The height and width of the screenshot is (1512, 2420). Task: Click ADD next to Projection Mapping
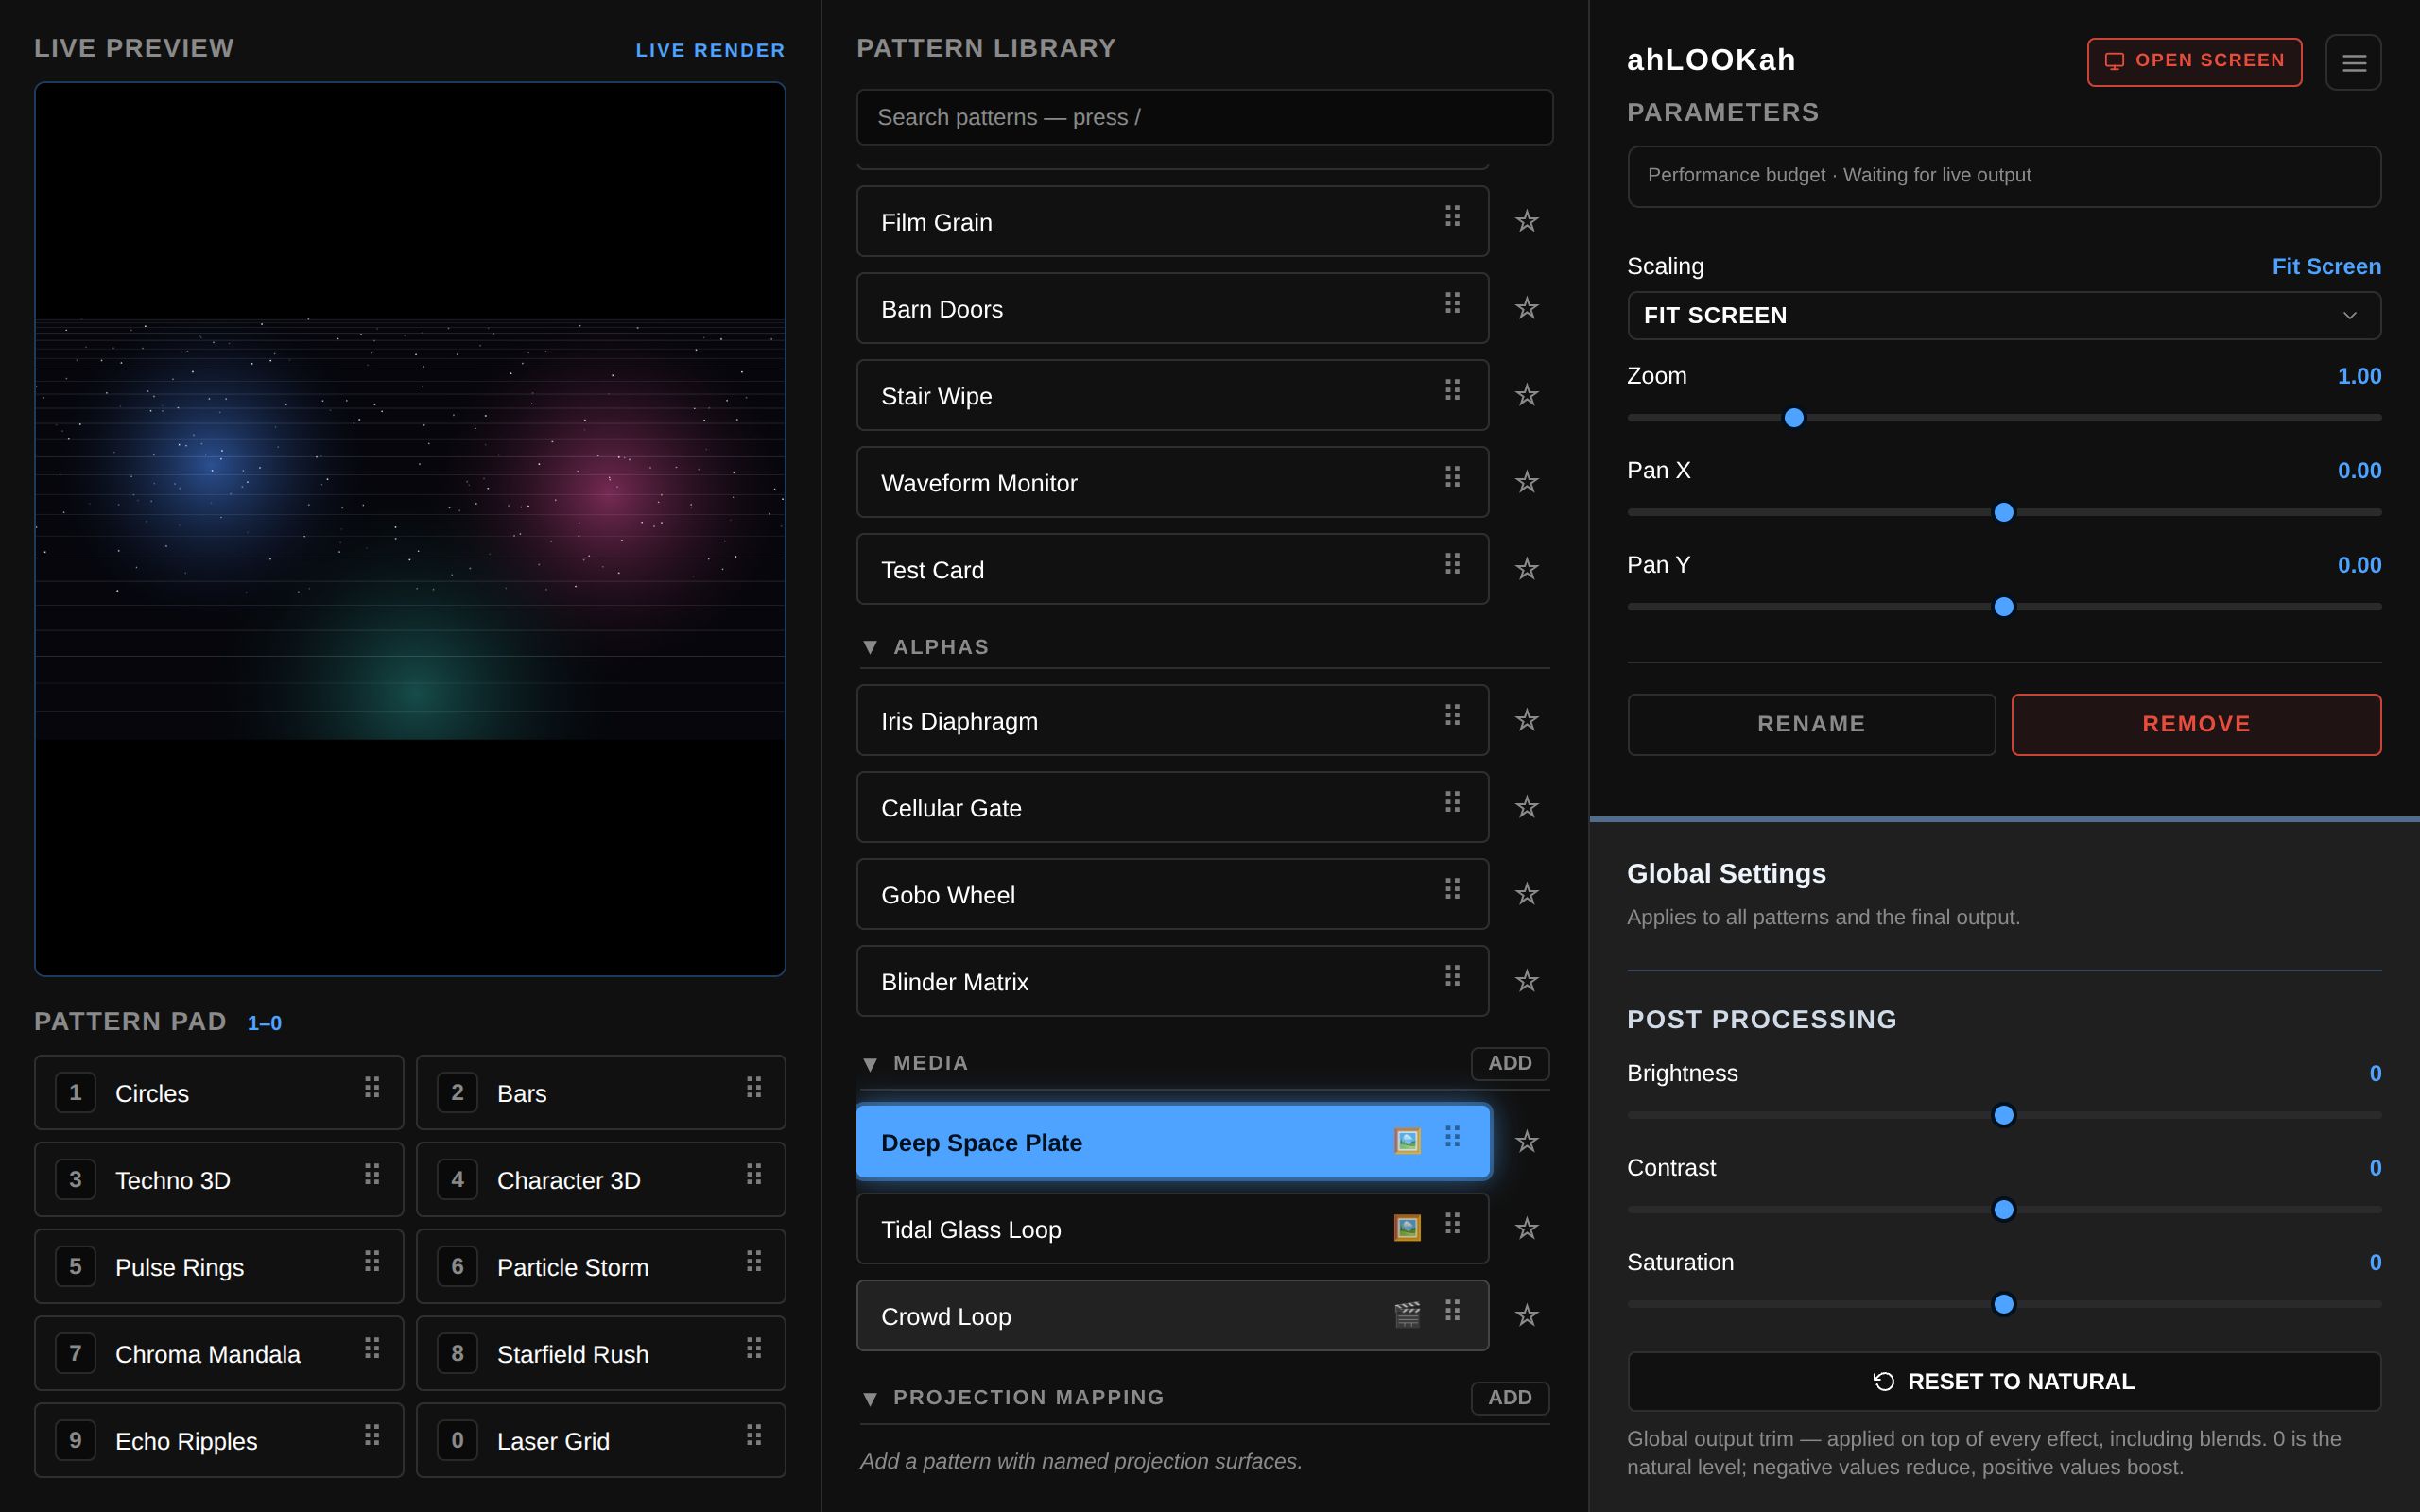(1510, 1398)
